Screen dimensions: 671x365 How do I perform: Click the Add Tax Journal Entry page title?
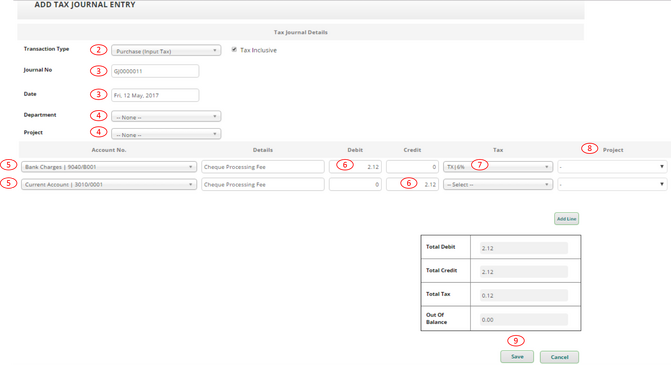pyautogui.click(x=85, y=5)
